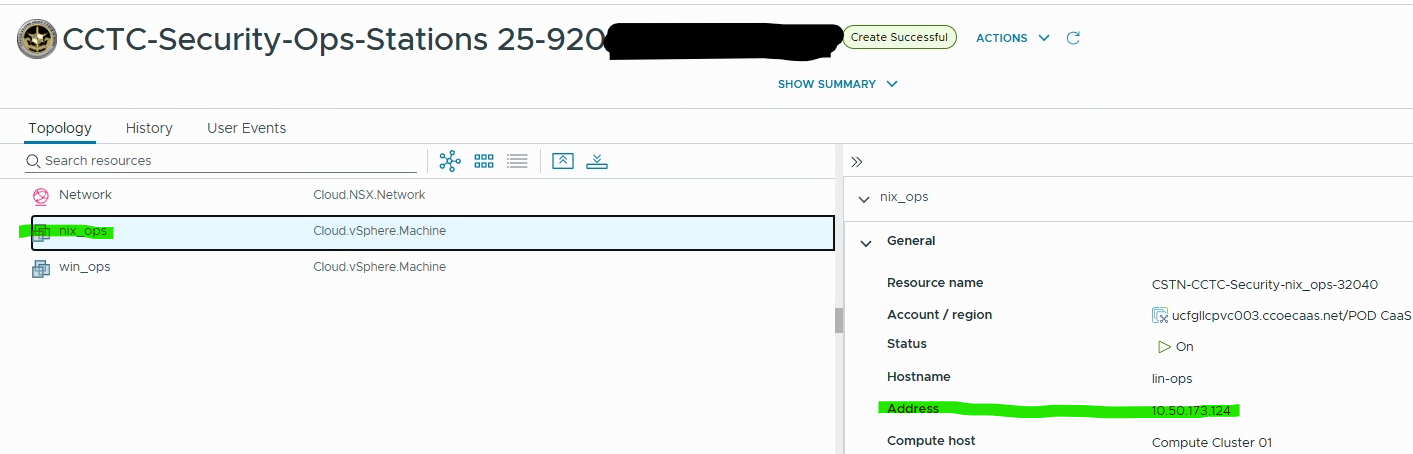1413x454 pixels.
Task: Click the lin-ops hostname value
Action: [x=1172, y=379]
